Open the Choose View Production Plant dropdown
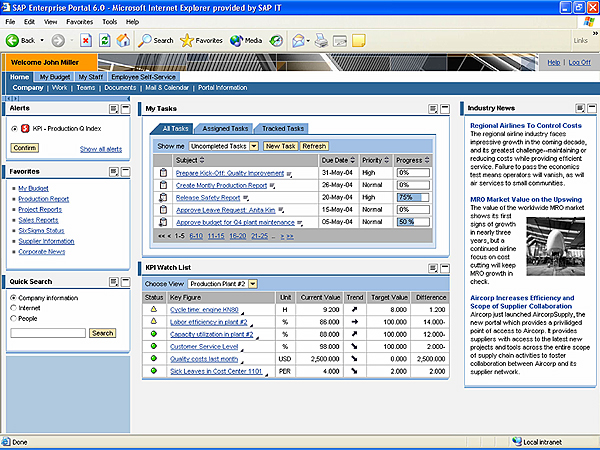Screen dimensions: 600x450 click(253, 284)
